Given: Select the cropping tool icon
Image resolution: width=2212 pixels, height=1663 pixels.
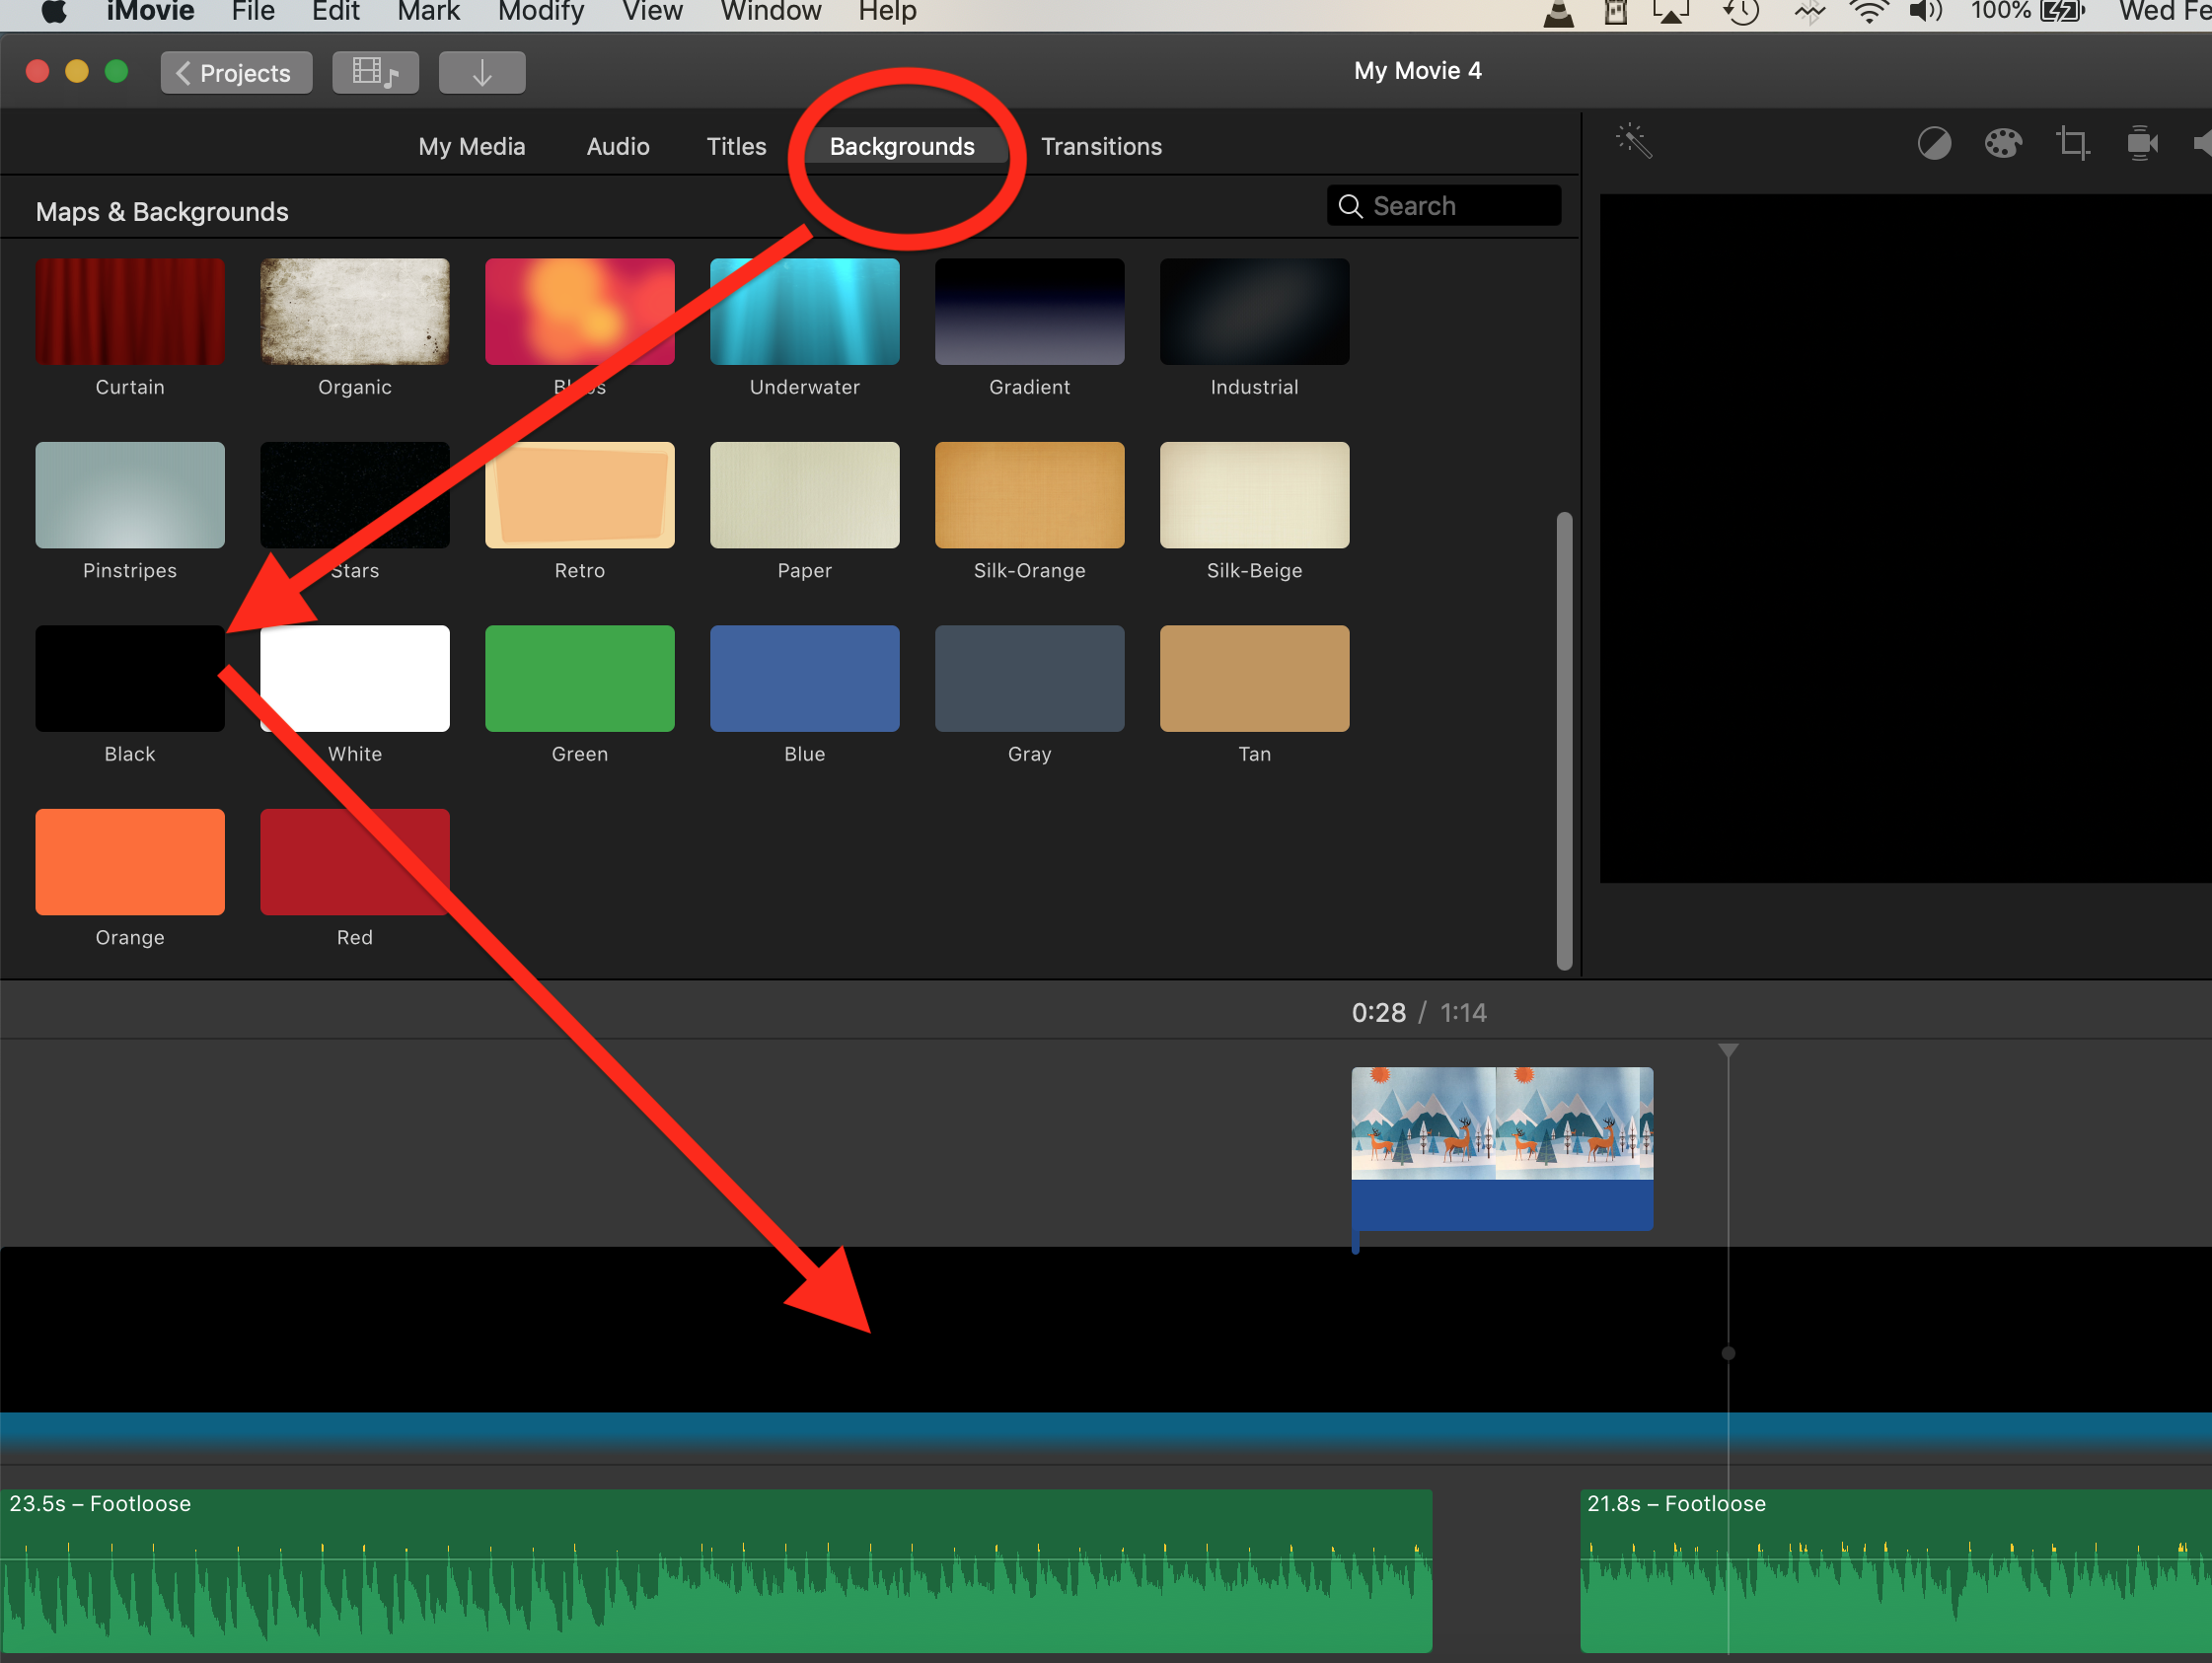Looking at the screenshot, I should [2073, 144].
